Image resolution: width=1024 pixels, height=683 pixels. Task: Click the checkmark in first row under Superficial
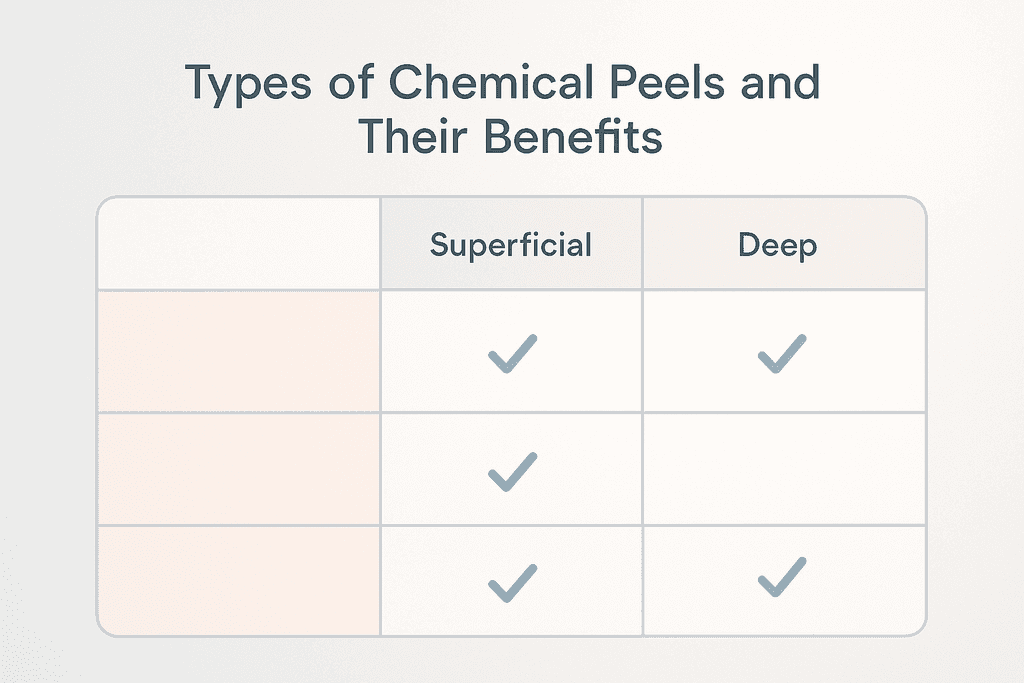coord(512,355)
